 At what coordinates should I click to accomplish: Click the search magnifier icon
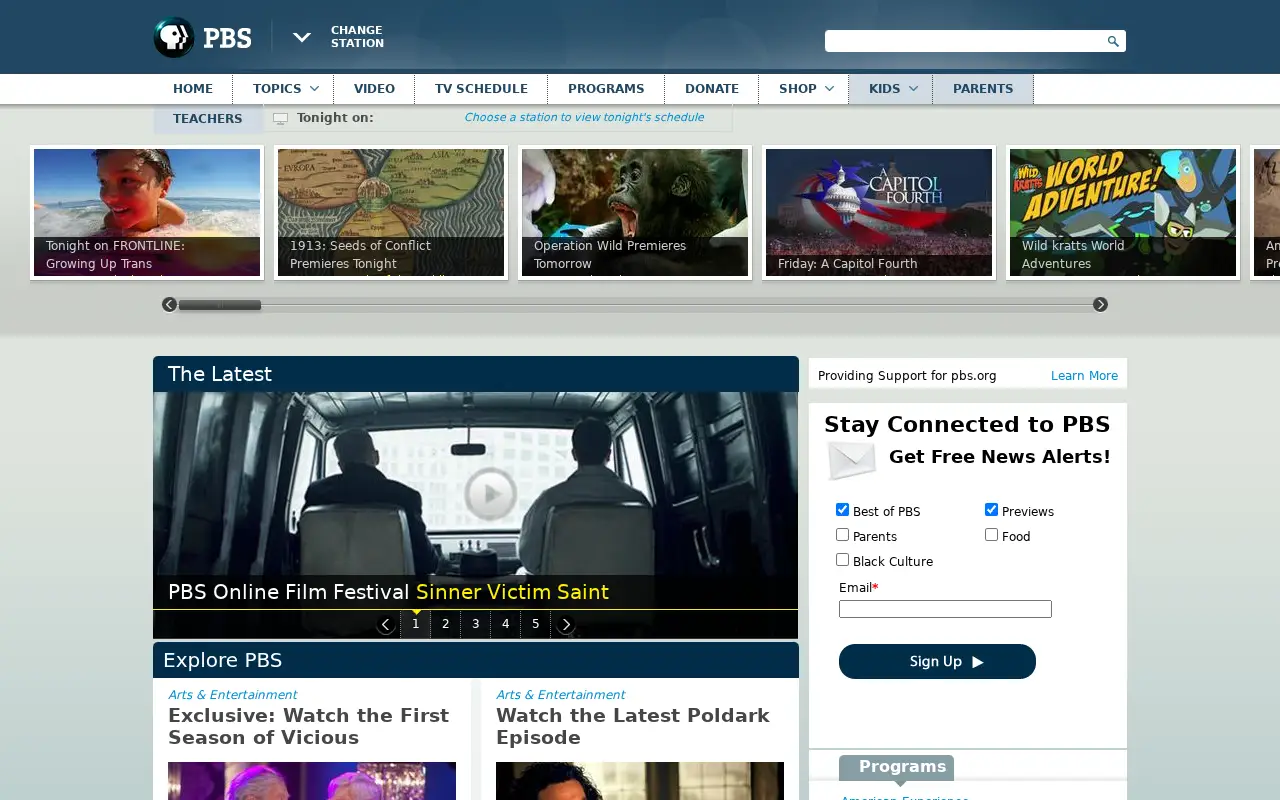(1113, 41)
